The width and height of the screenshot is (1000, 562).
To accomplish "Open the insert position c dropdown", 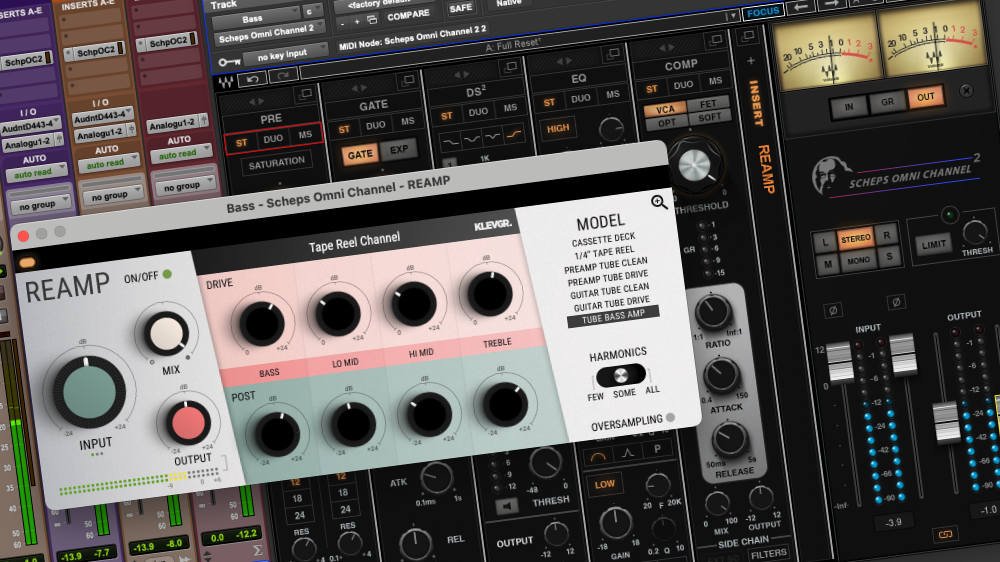I will click(x=311, y=11).
